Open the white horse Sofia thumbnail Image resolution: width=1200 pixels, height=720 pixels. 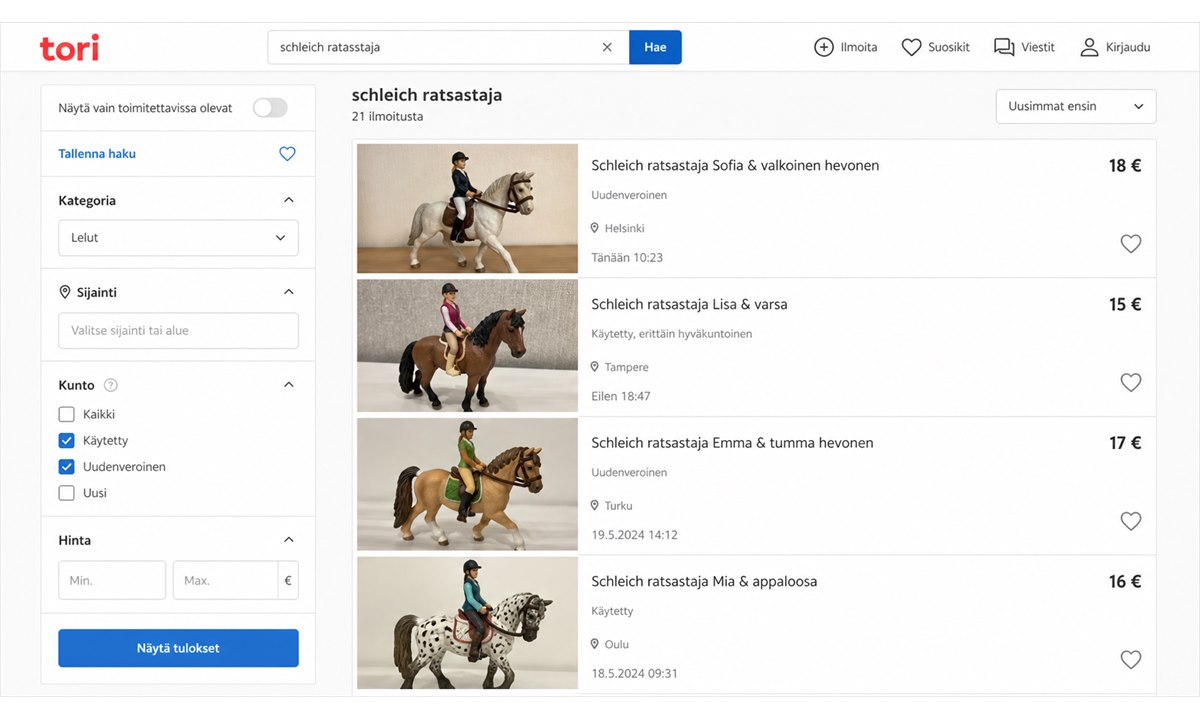[x=467, y=208]
